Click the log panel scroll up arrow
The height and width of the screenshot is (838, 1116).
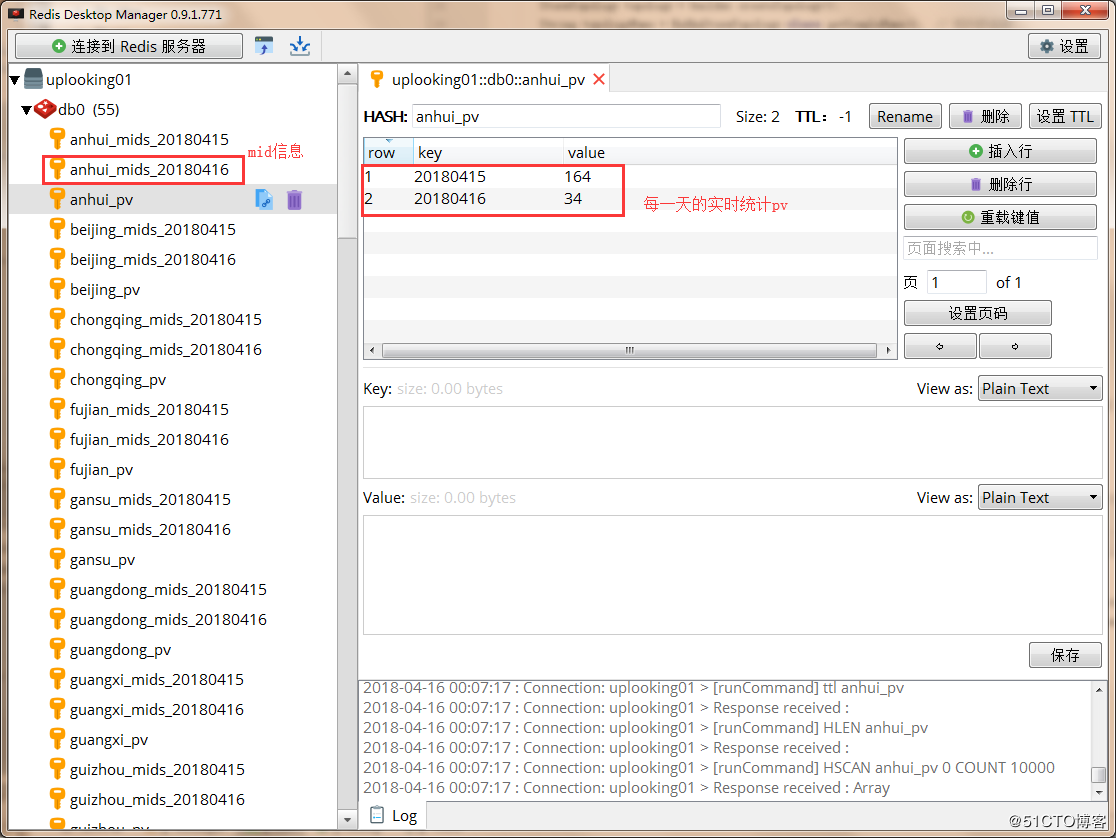1098,689
